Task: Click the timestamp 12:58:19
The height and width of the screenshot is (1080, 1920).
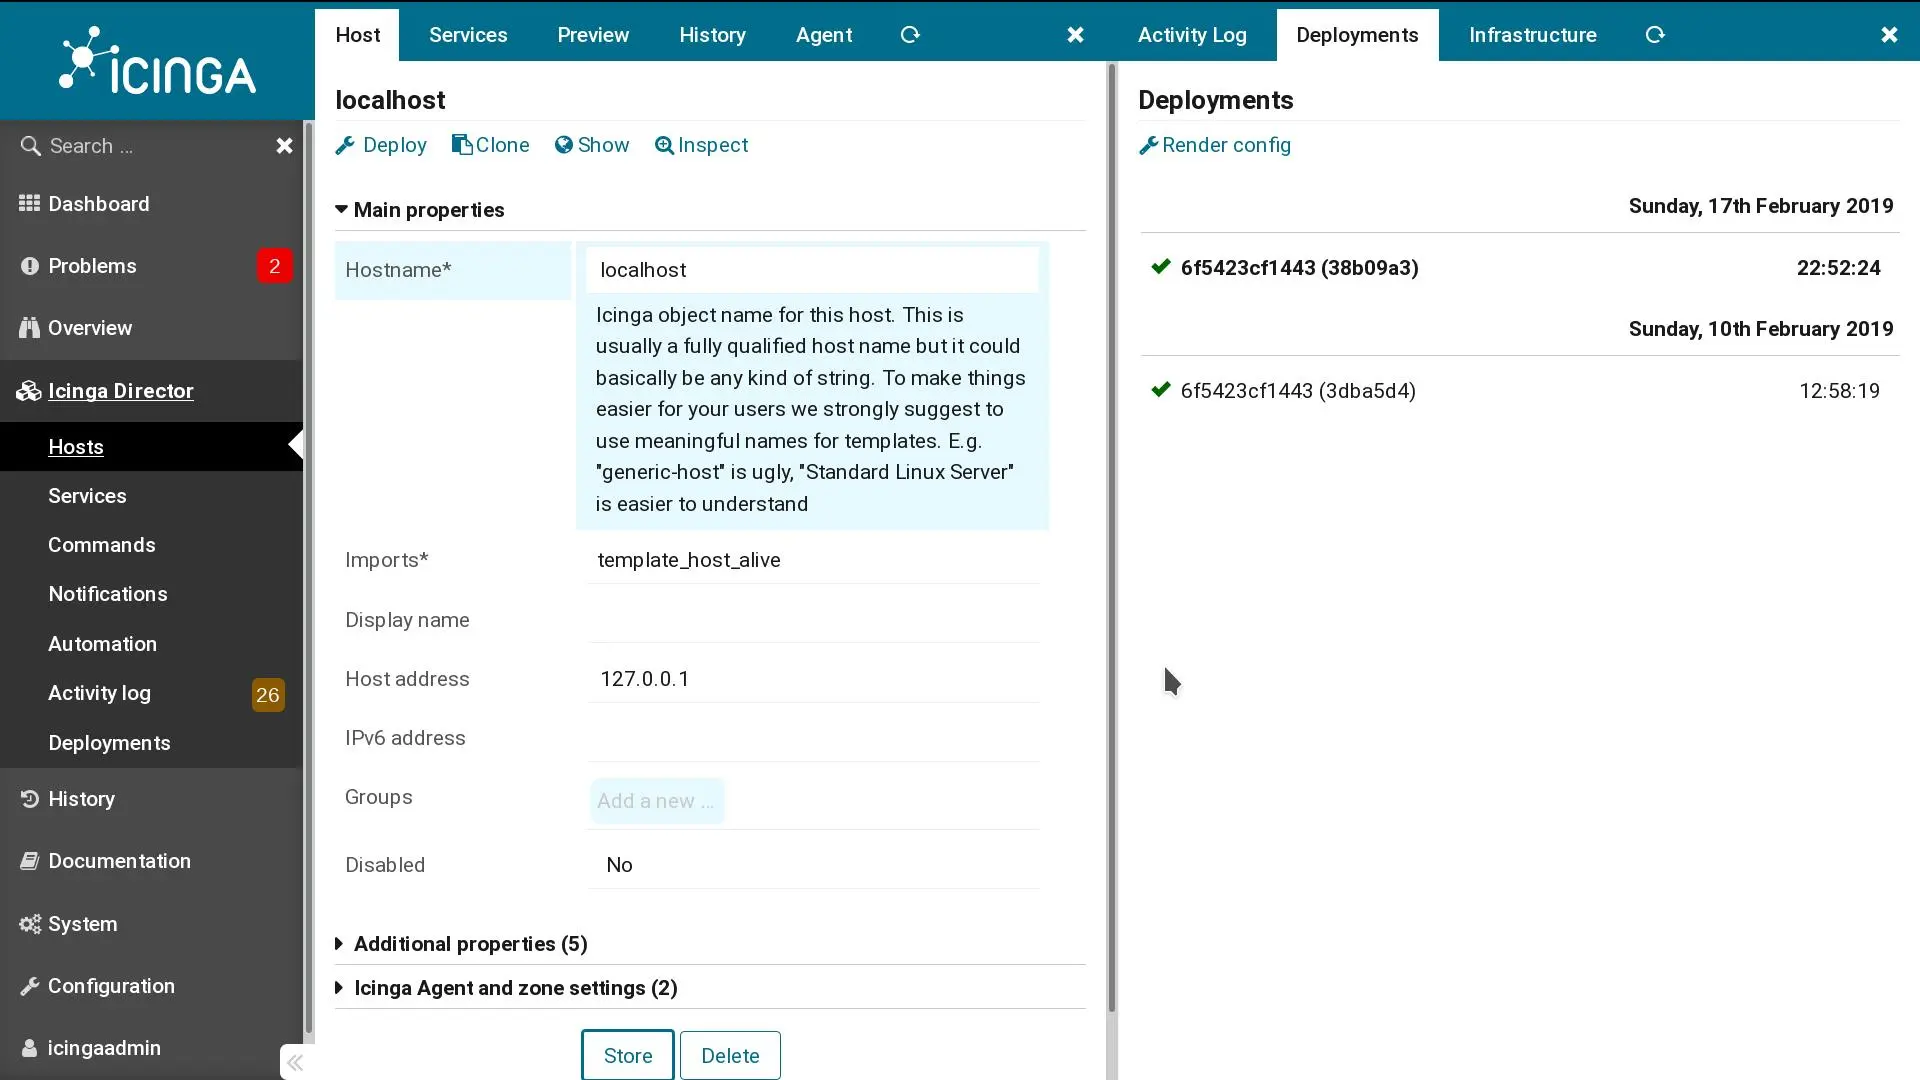Action: 1839,391
